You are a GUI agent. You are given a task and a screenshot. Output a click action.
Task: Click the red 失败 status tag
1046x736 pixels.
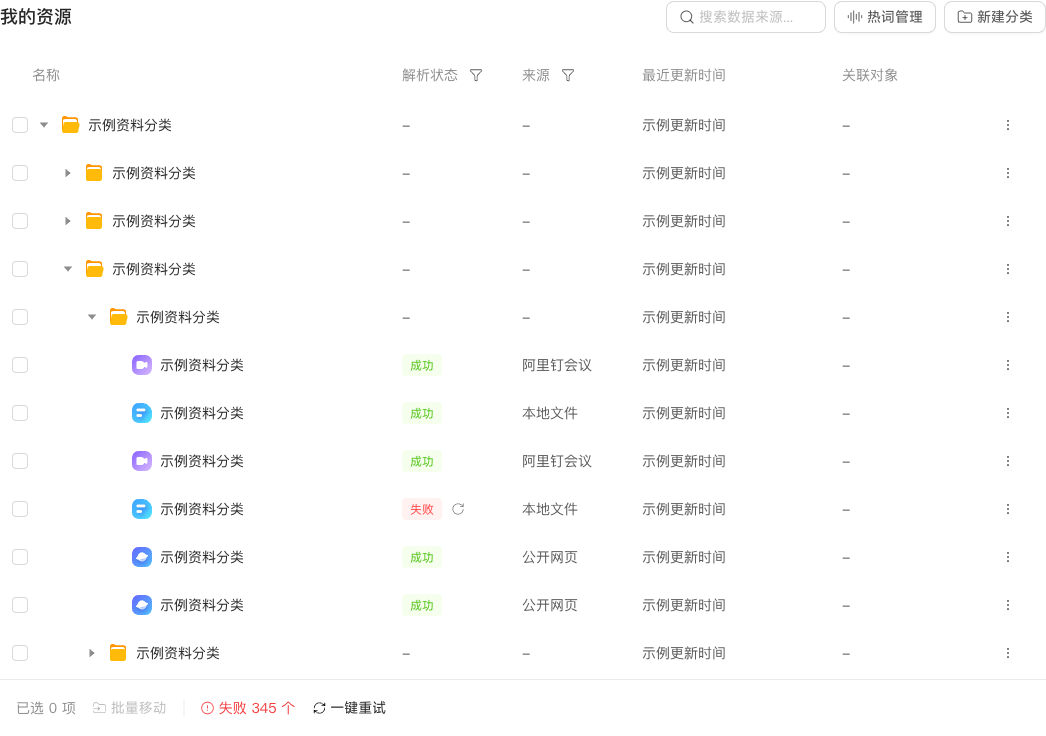point(422,509)
